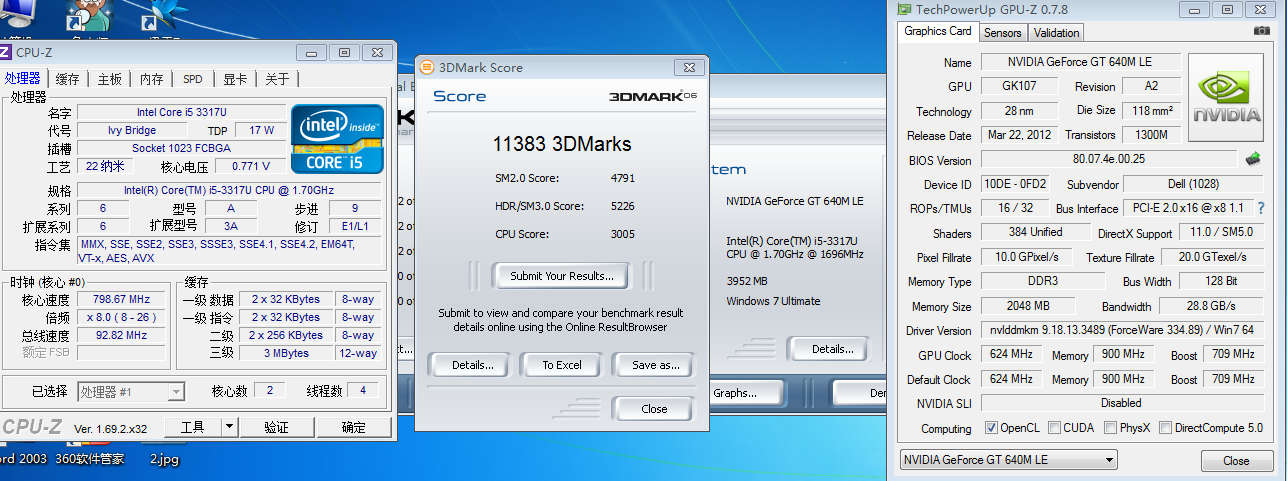The width and height of the screenshot is (1287, 481).
Task: Click the CPU-Z title bar app icon
Action: pyautogui.click(x=5, y=52)
